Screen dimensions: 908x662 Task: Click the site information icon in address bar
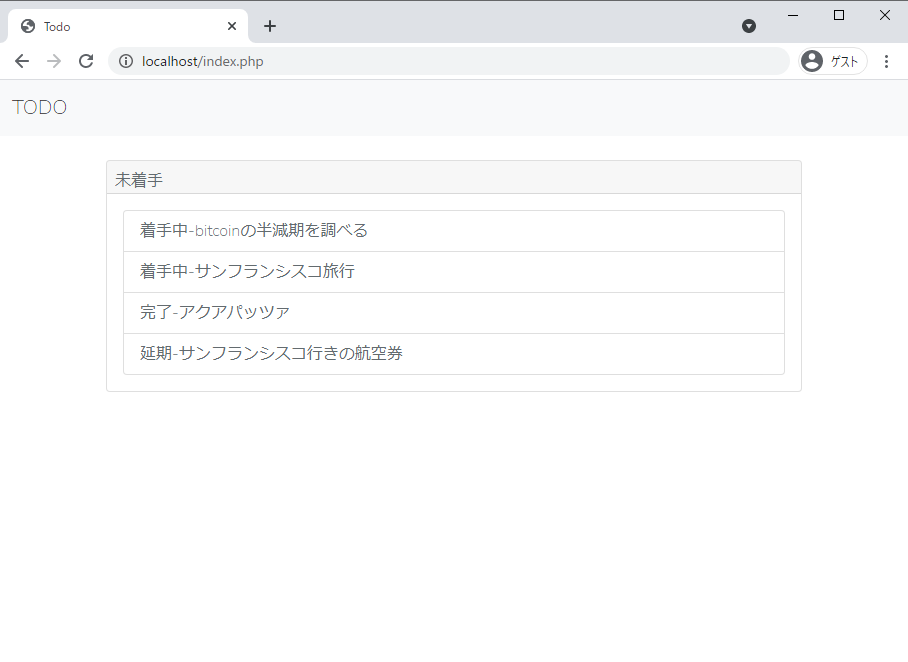(126, 61)
